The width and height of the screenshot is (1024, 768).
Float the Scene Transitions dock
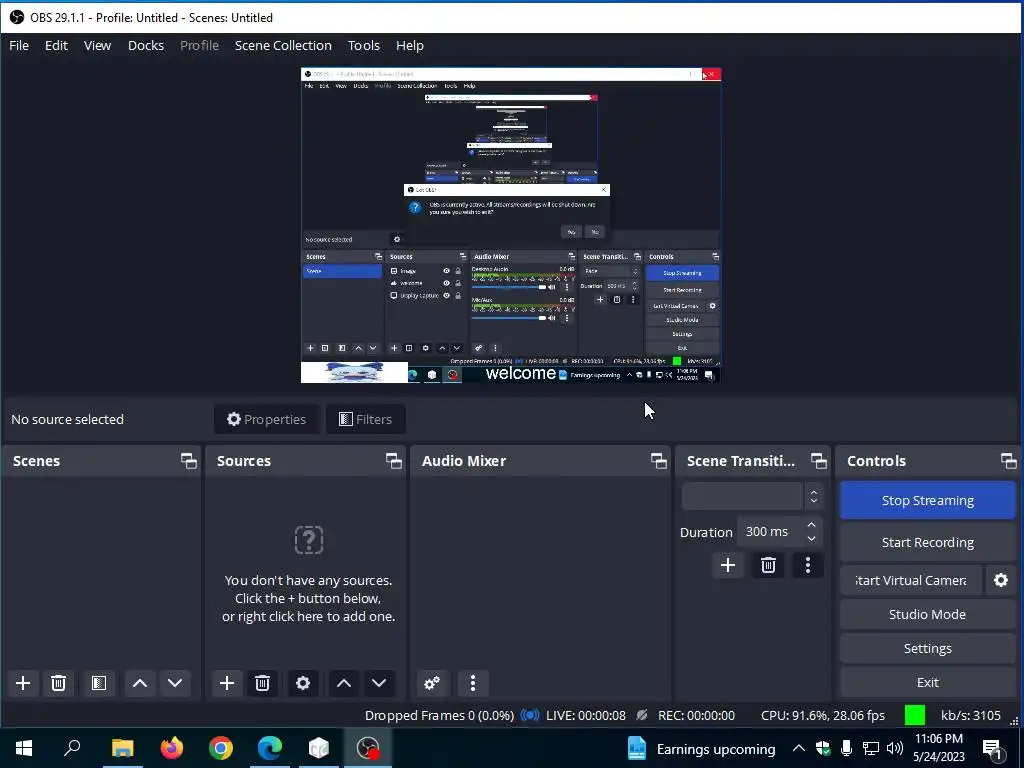[x=819, y=461]
